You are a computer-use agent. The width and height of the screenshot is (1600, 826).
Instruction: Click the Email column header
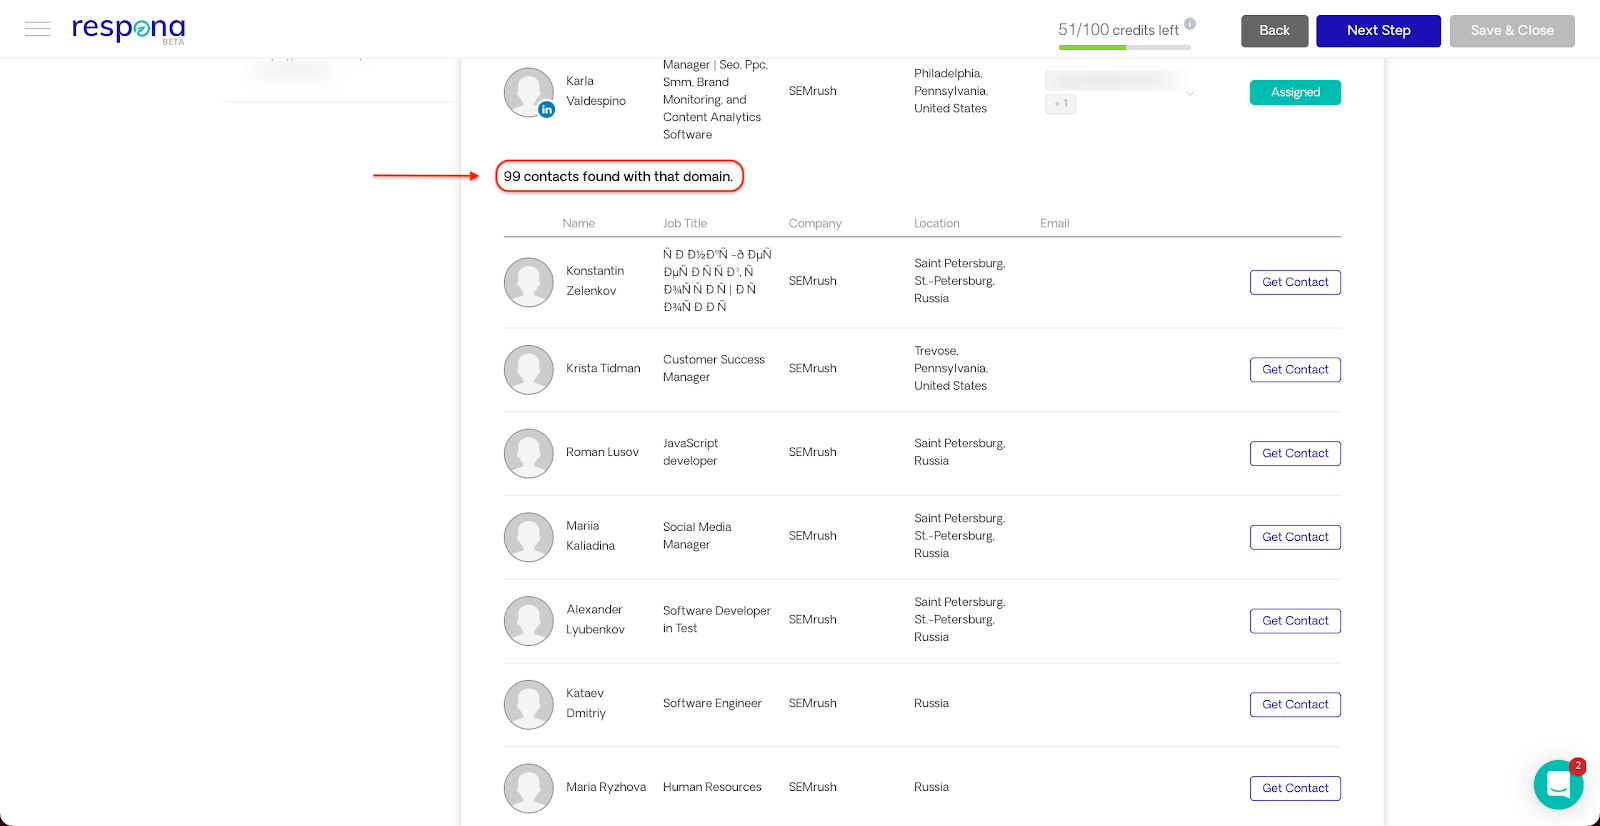click(x=1054, y=223)
